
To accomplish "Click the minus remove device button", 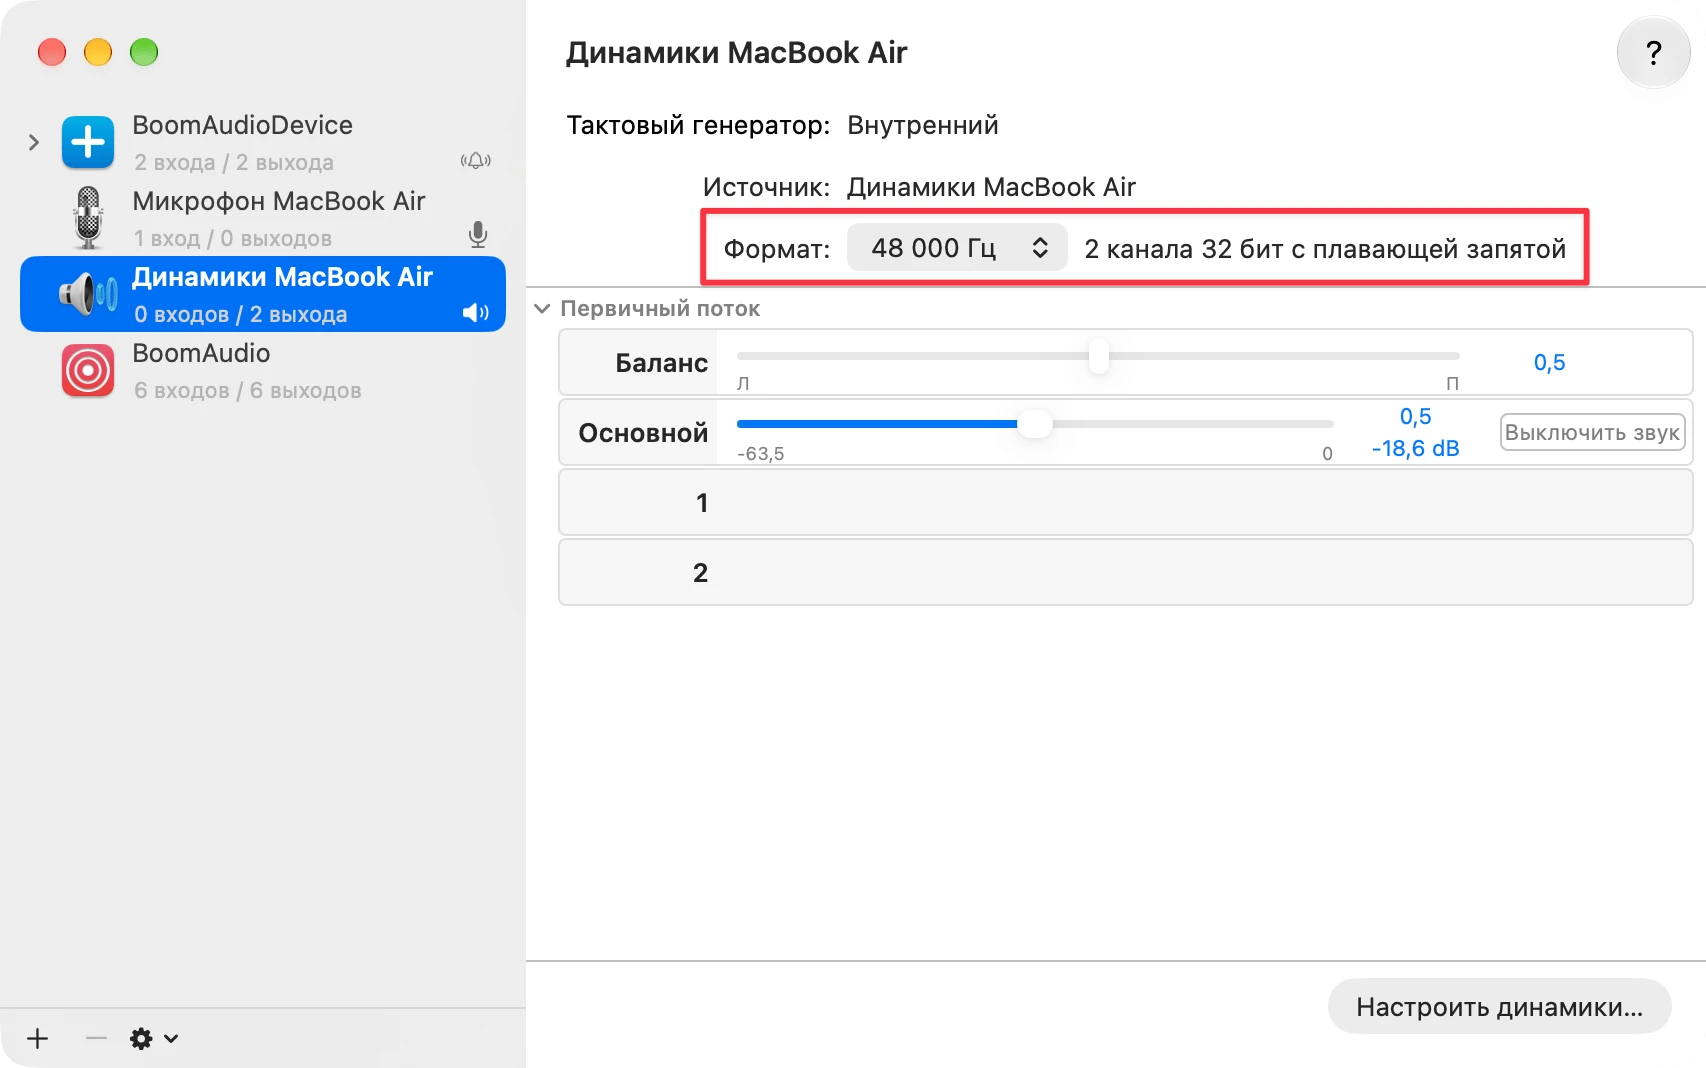I will [x=96, y=1038].
